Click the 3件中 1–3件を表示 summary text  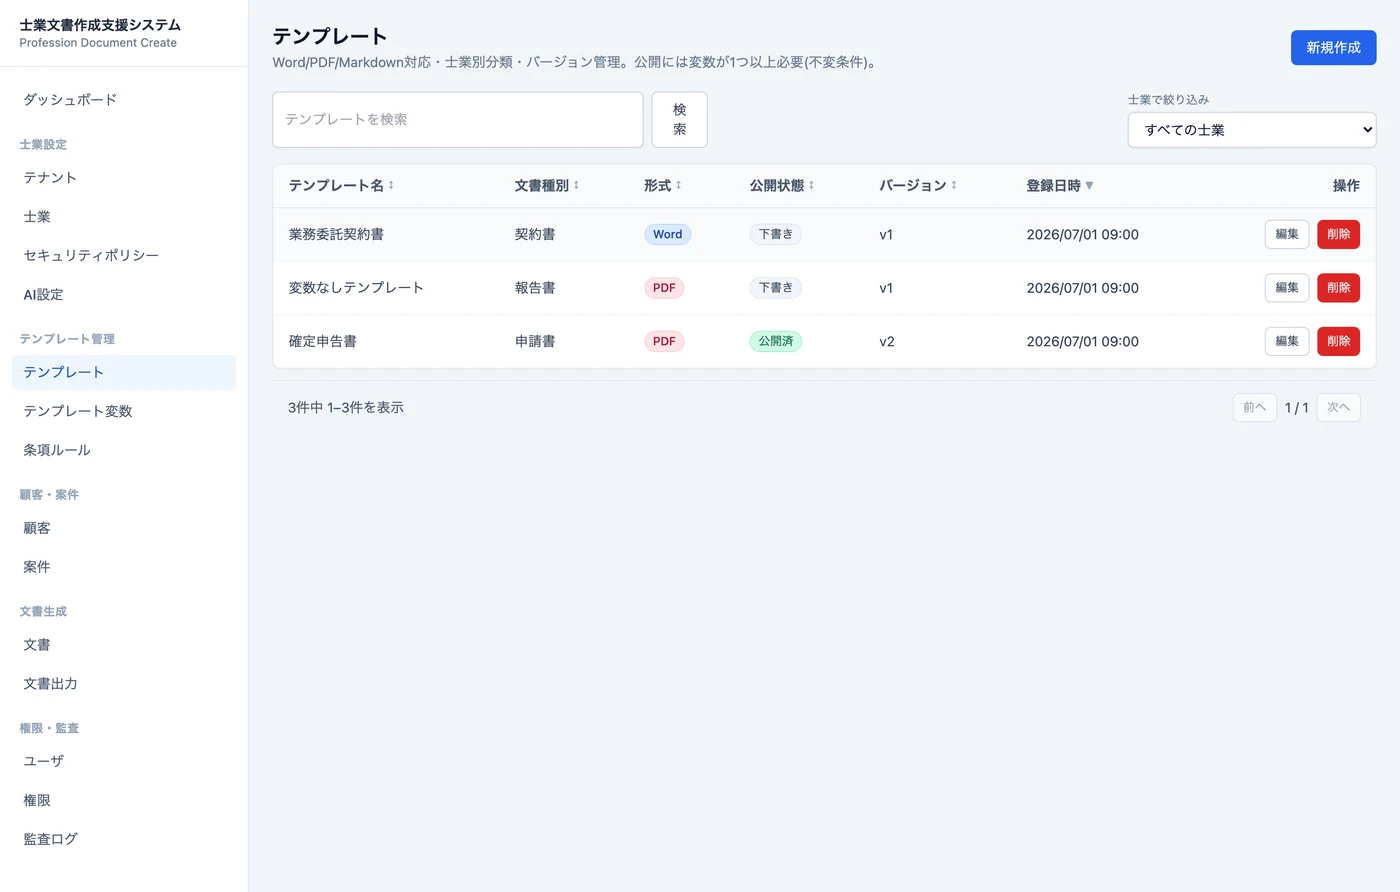tap(346, 408)
